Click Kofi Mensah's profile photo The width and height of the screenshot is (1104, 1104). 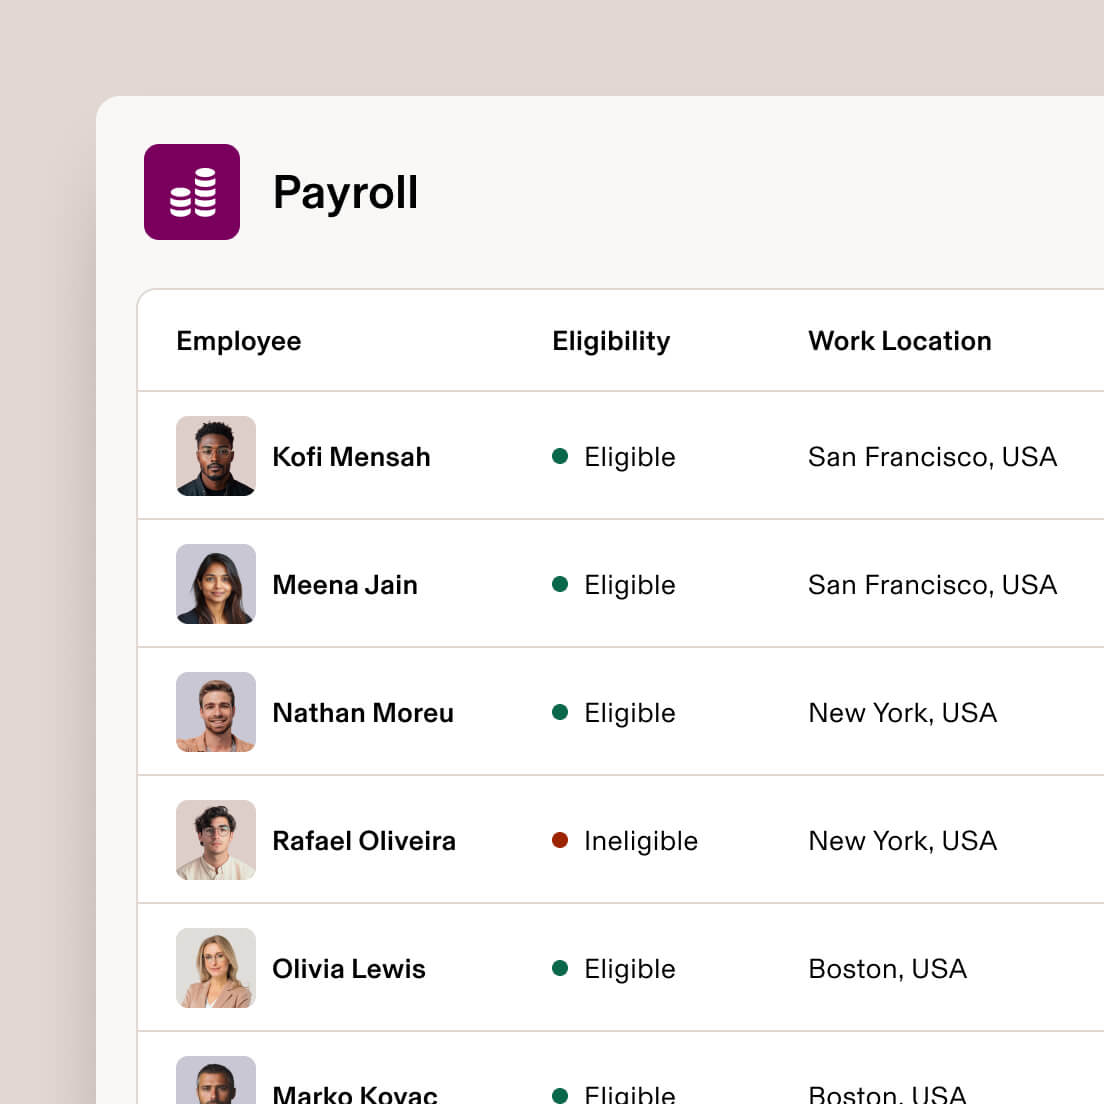coord(216,456)
